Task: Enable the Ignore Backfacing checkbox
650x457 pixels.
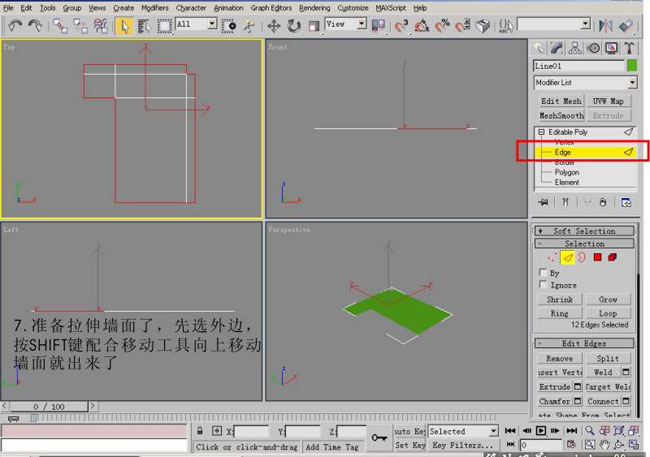Action: (543, 284)
